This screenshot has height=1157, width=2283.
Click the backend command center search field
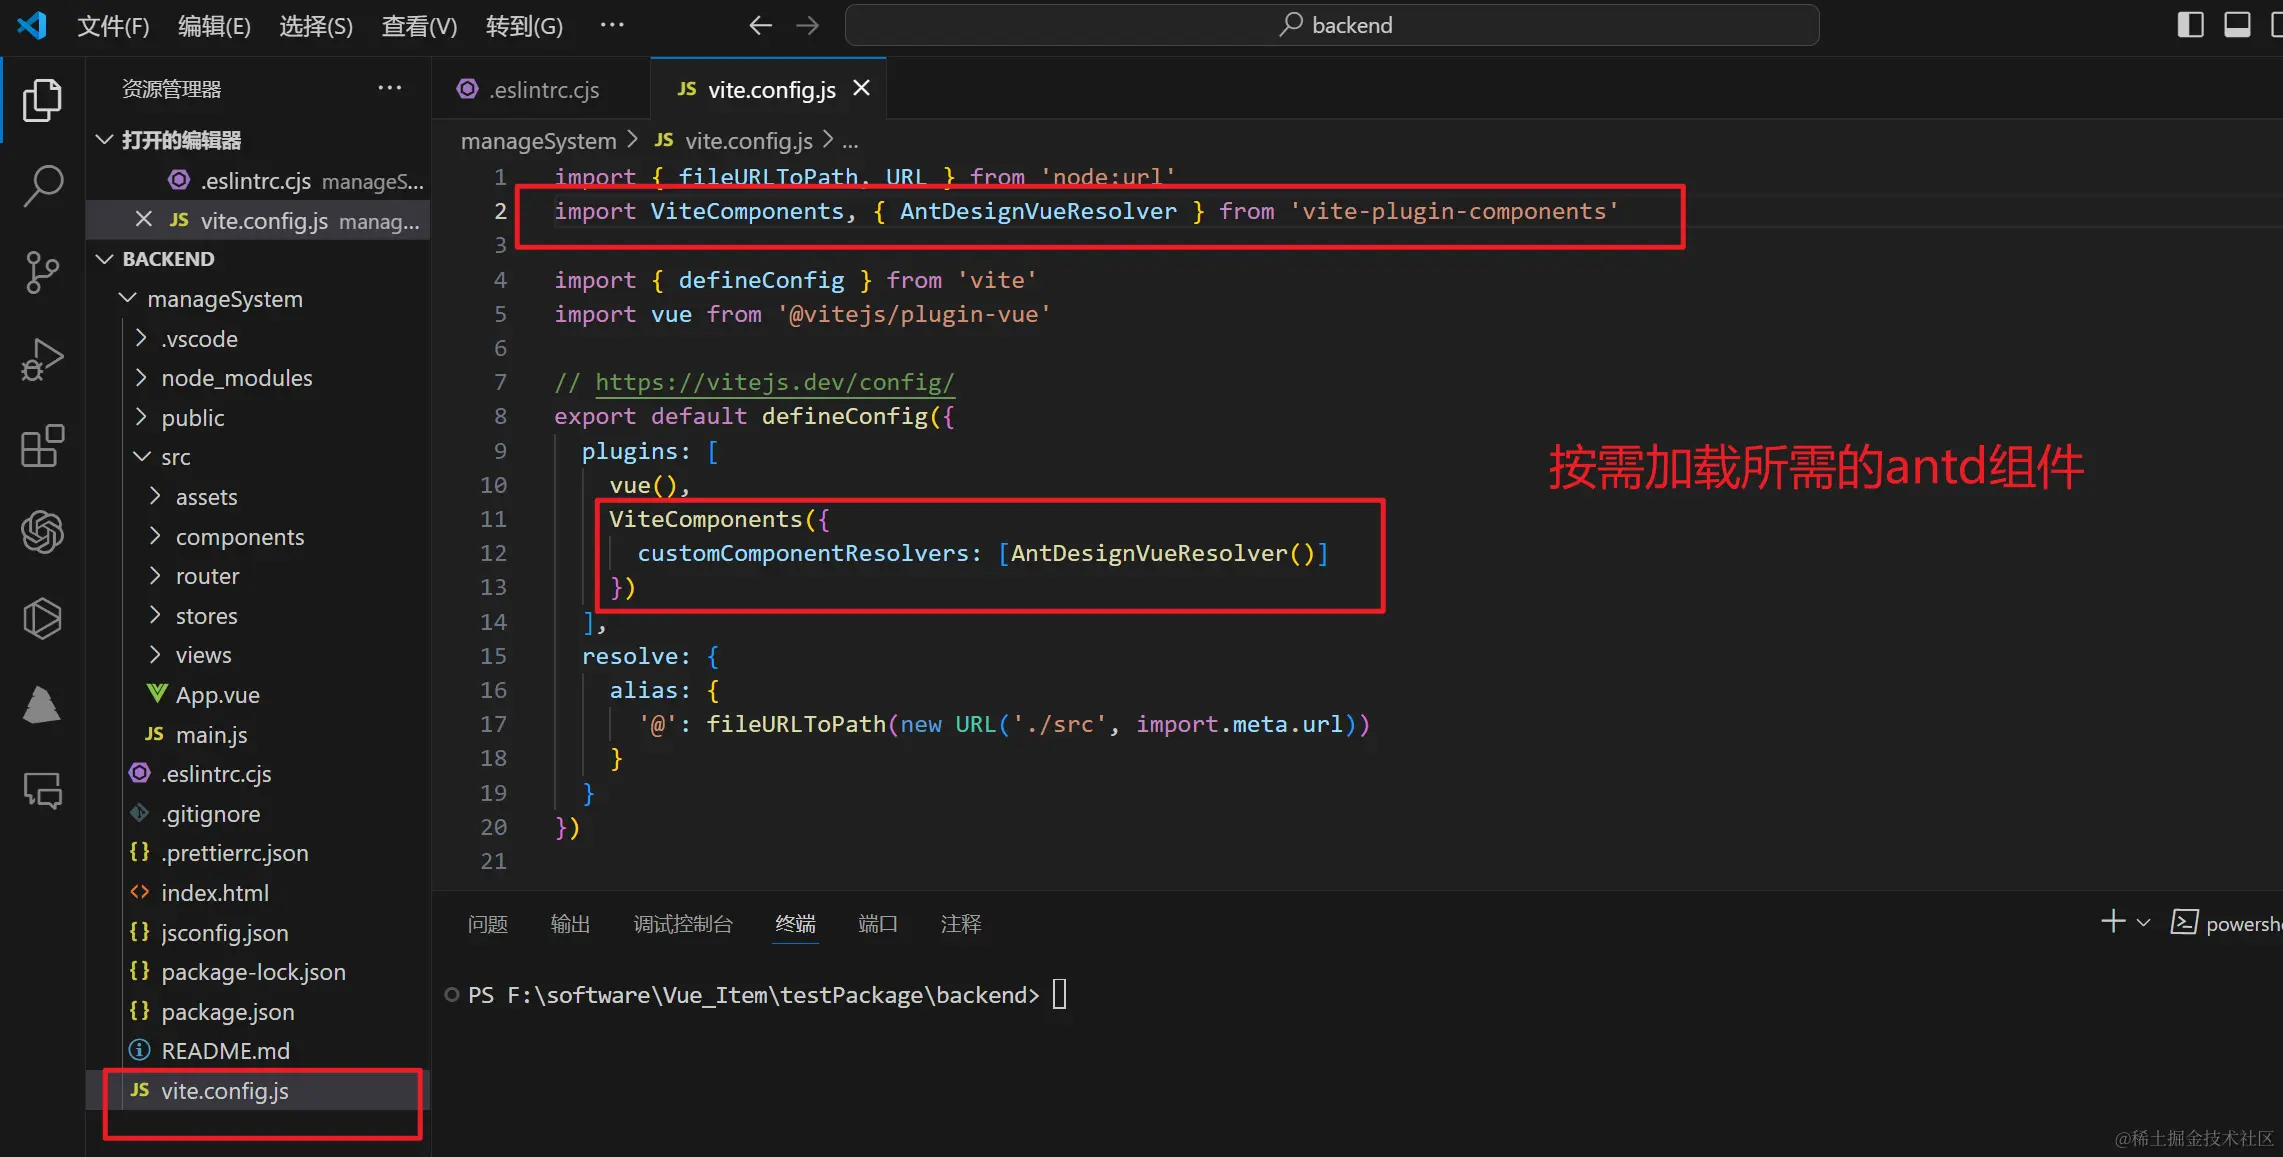pos(1332,25)
